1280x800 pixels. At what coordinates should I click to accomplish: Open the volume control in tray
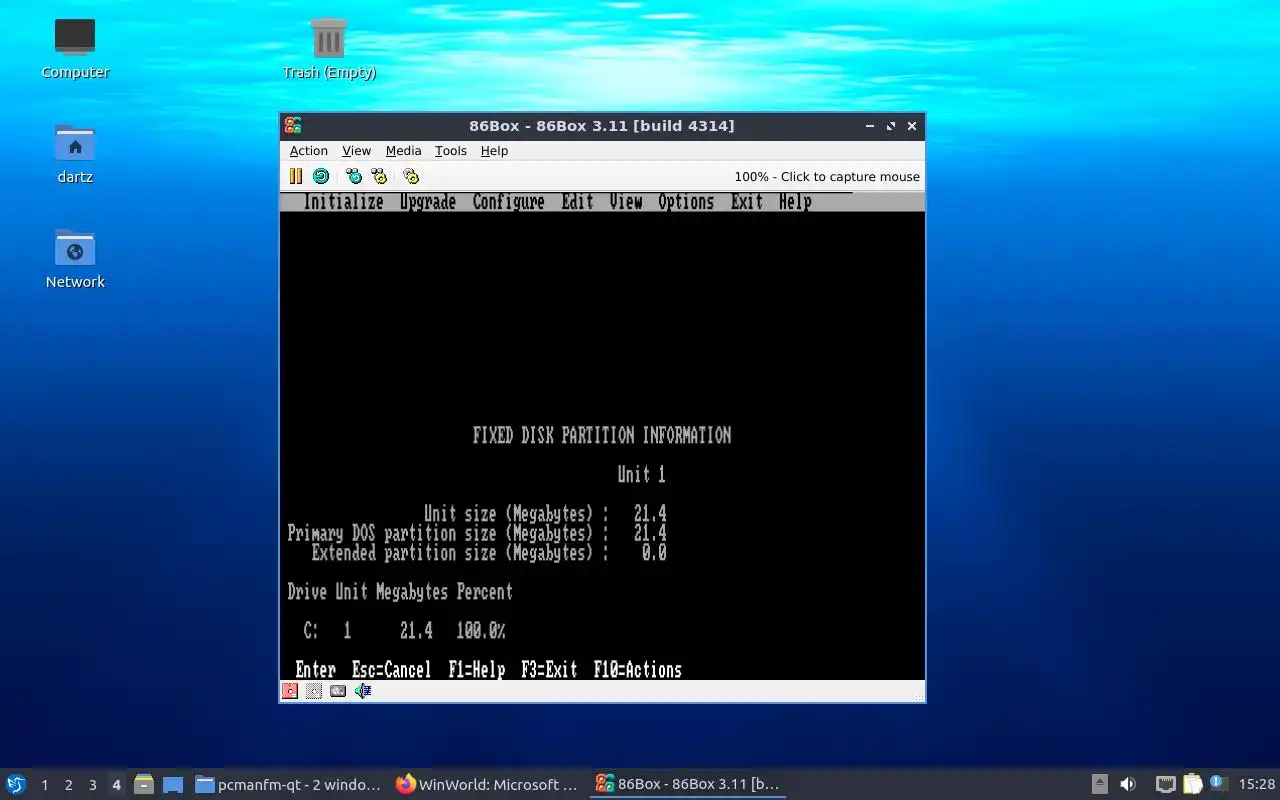[x=1128, y=784]
